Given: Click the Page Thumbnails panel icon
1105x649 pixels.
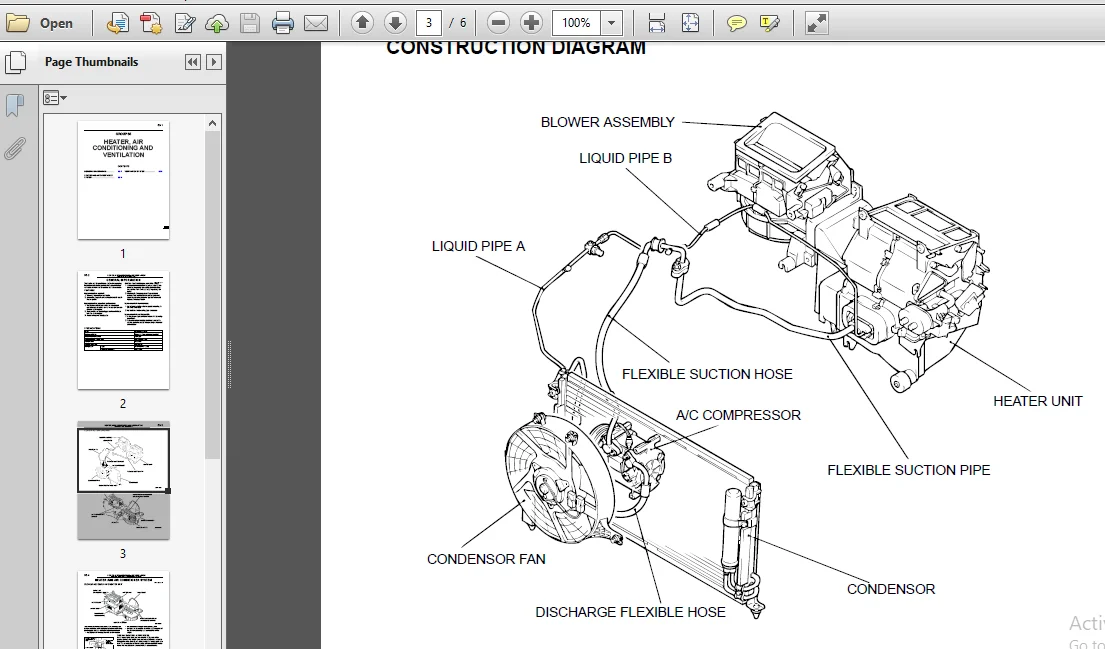Looking at the screenshot, I should coord(15,63).
